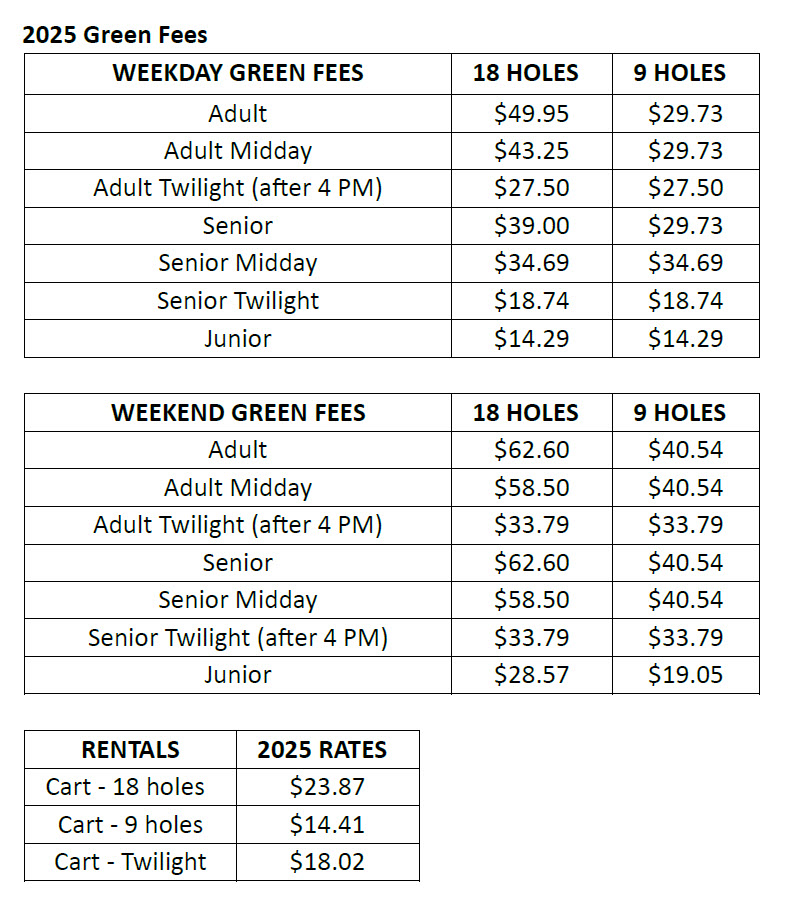Select weekend Adult Midday $58.50 cell

pos(531,488)
